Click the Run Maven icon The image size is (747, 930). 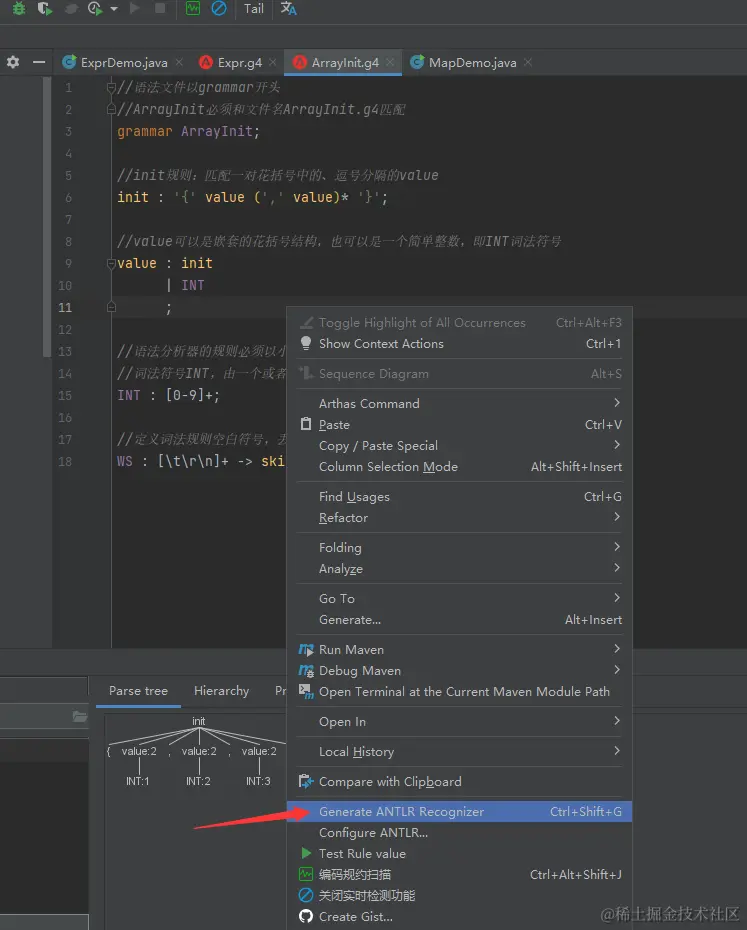tap(306, 649)
